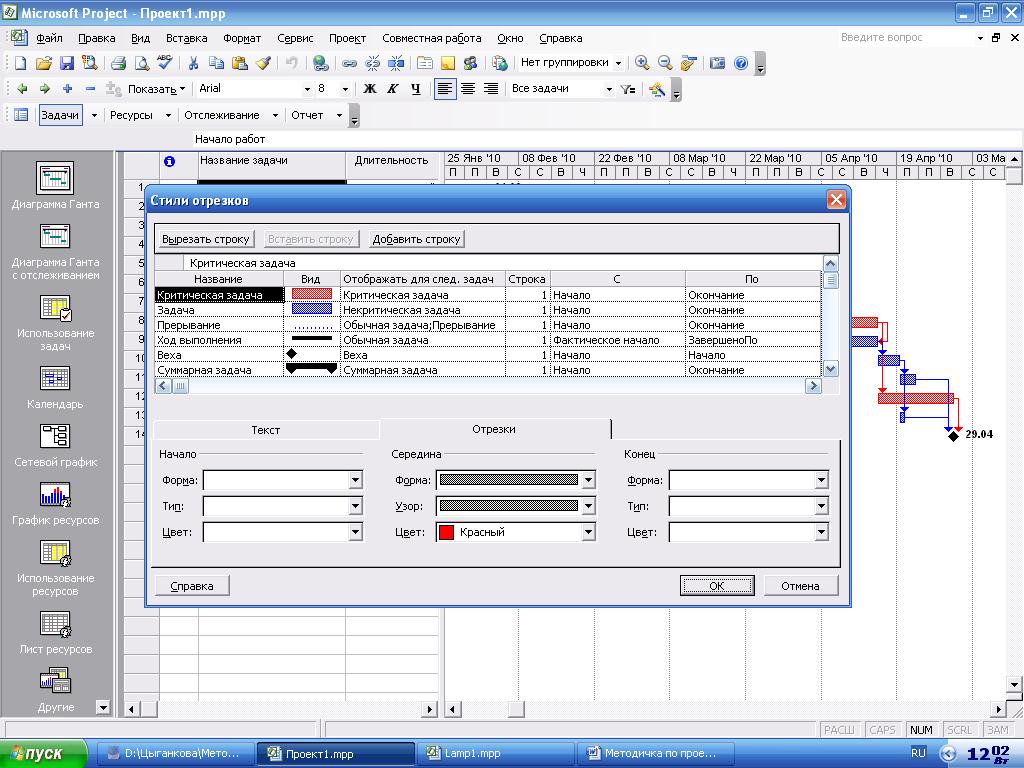Open the Сервис menu
Screen dimensions: 1024x768
click(x=295, y=39)
